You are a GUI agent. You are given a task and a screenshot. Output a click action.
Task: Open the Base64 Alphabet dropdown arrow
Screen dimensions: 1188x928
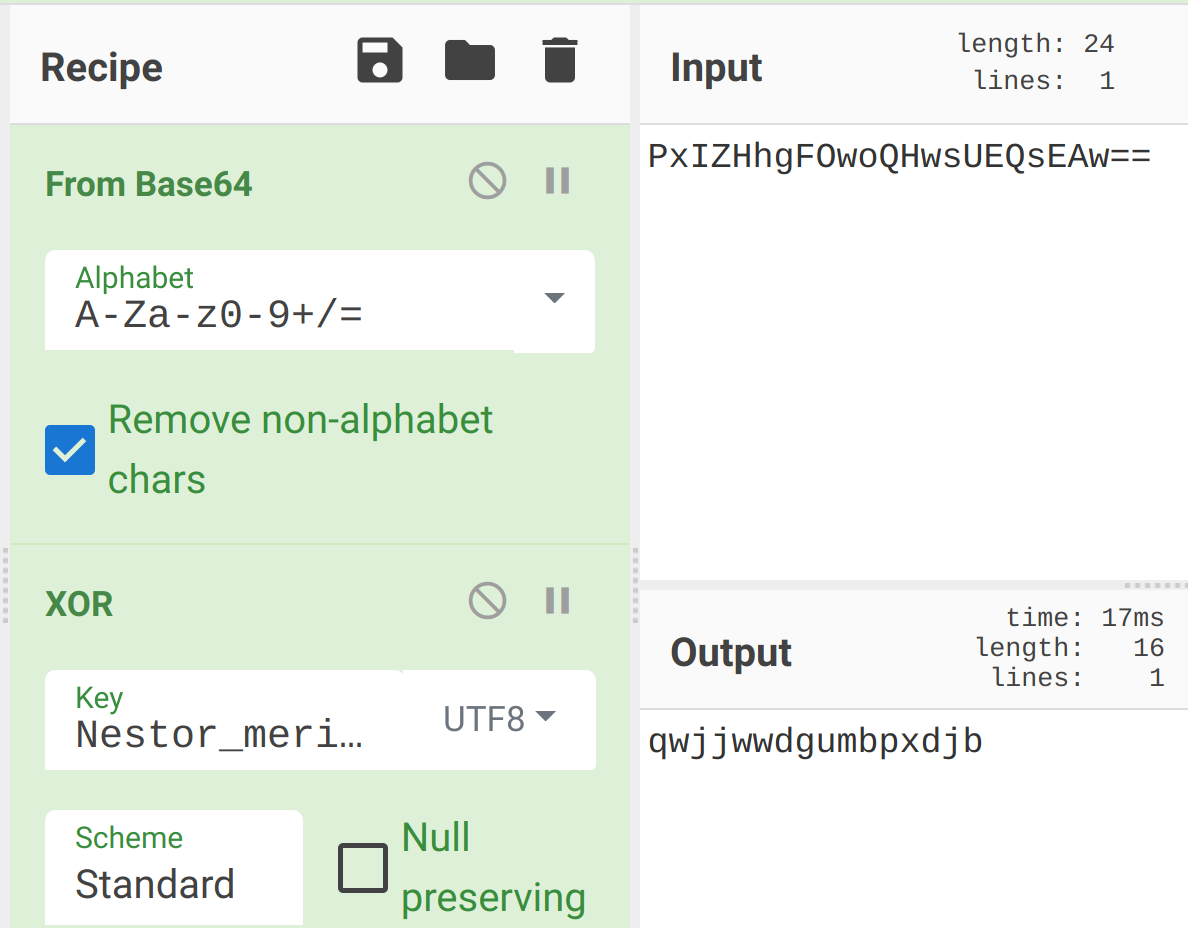click(555, 298)
